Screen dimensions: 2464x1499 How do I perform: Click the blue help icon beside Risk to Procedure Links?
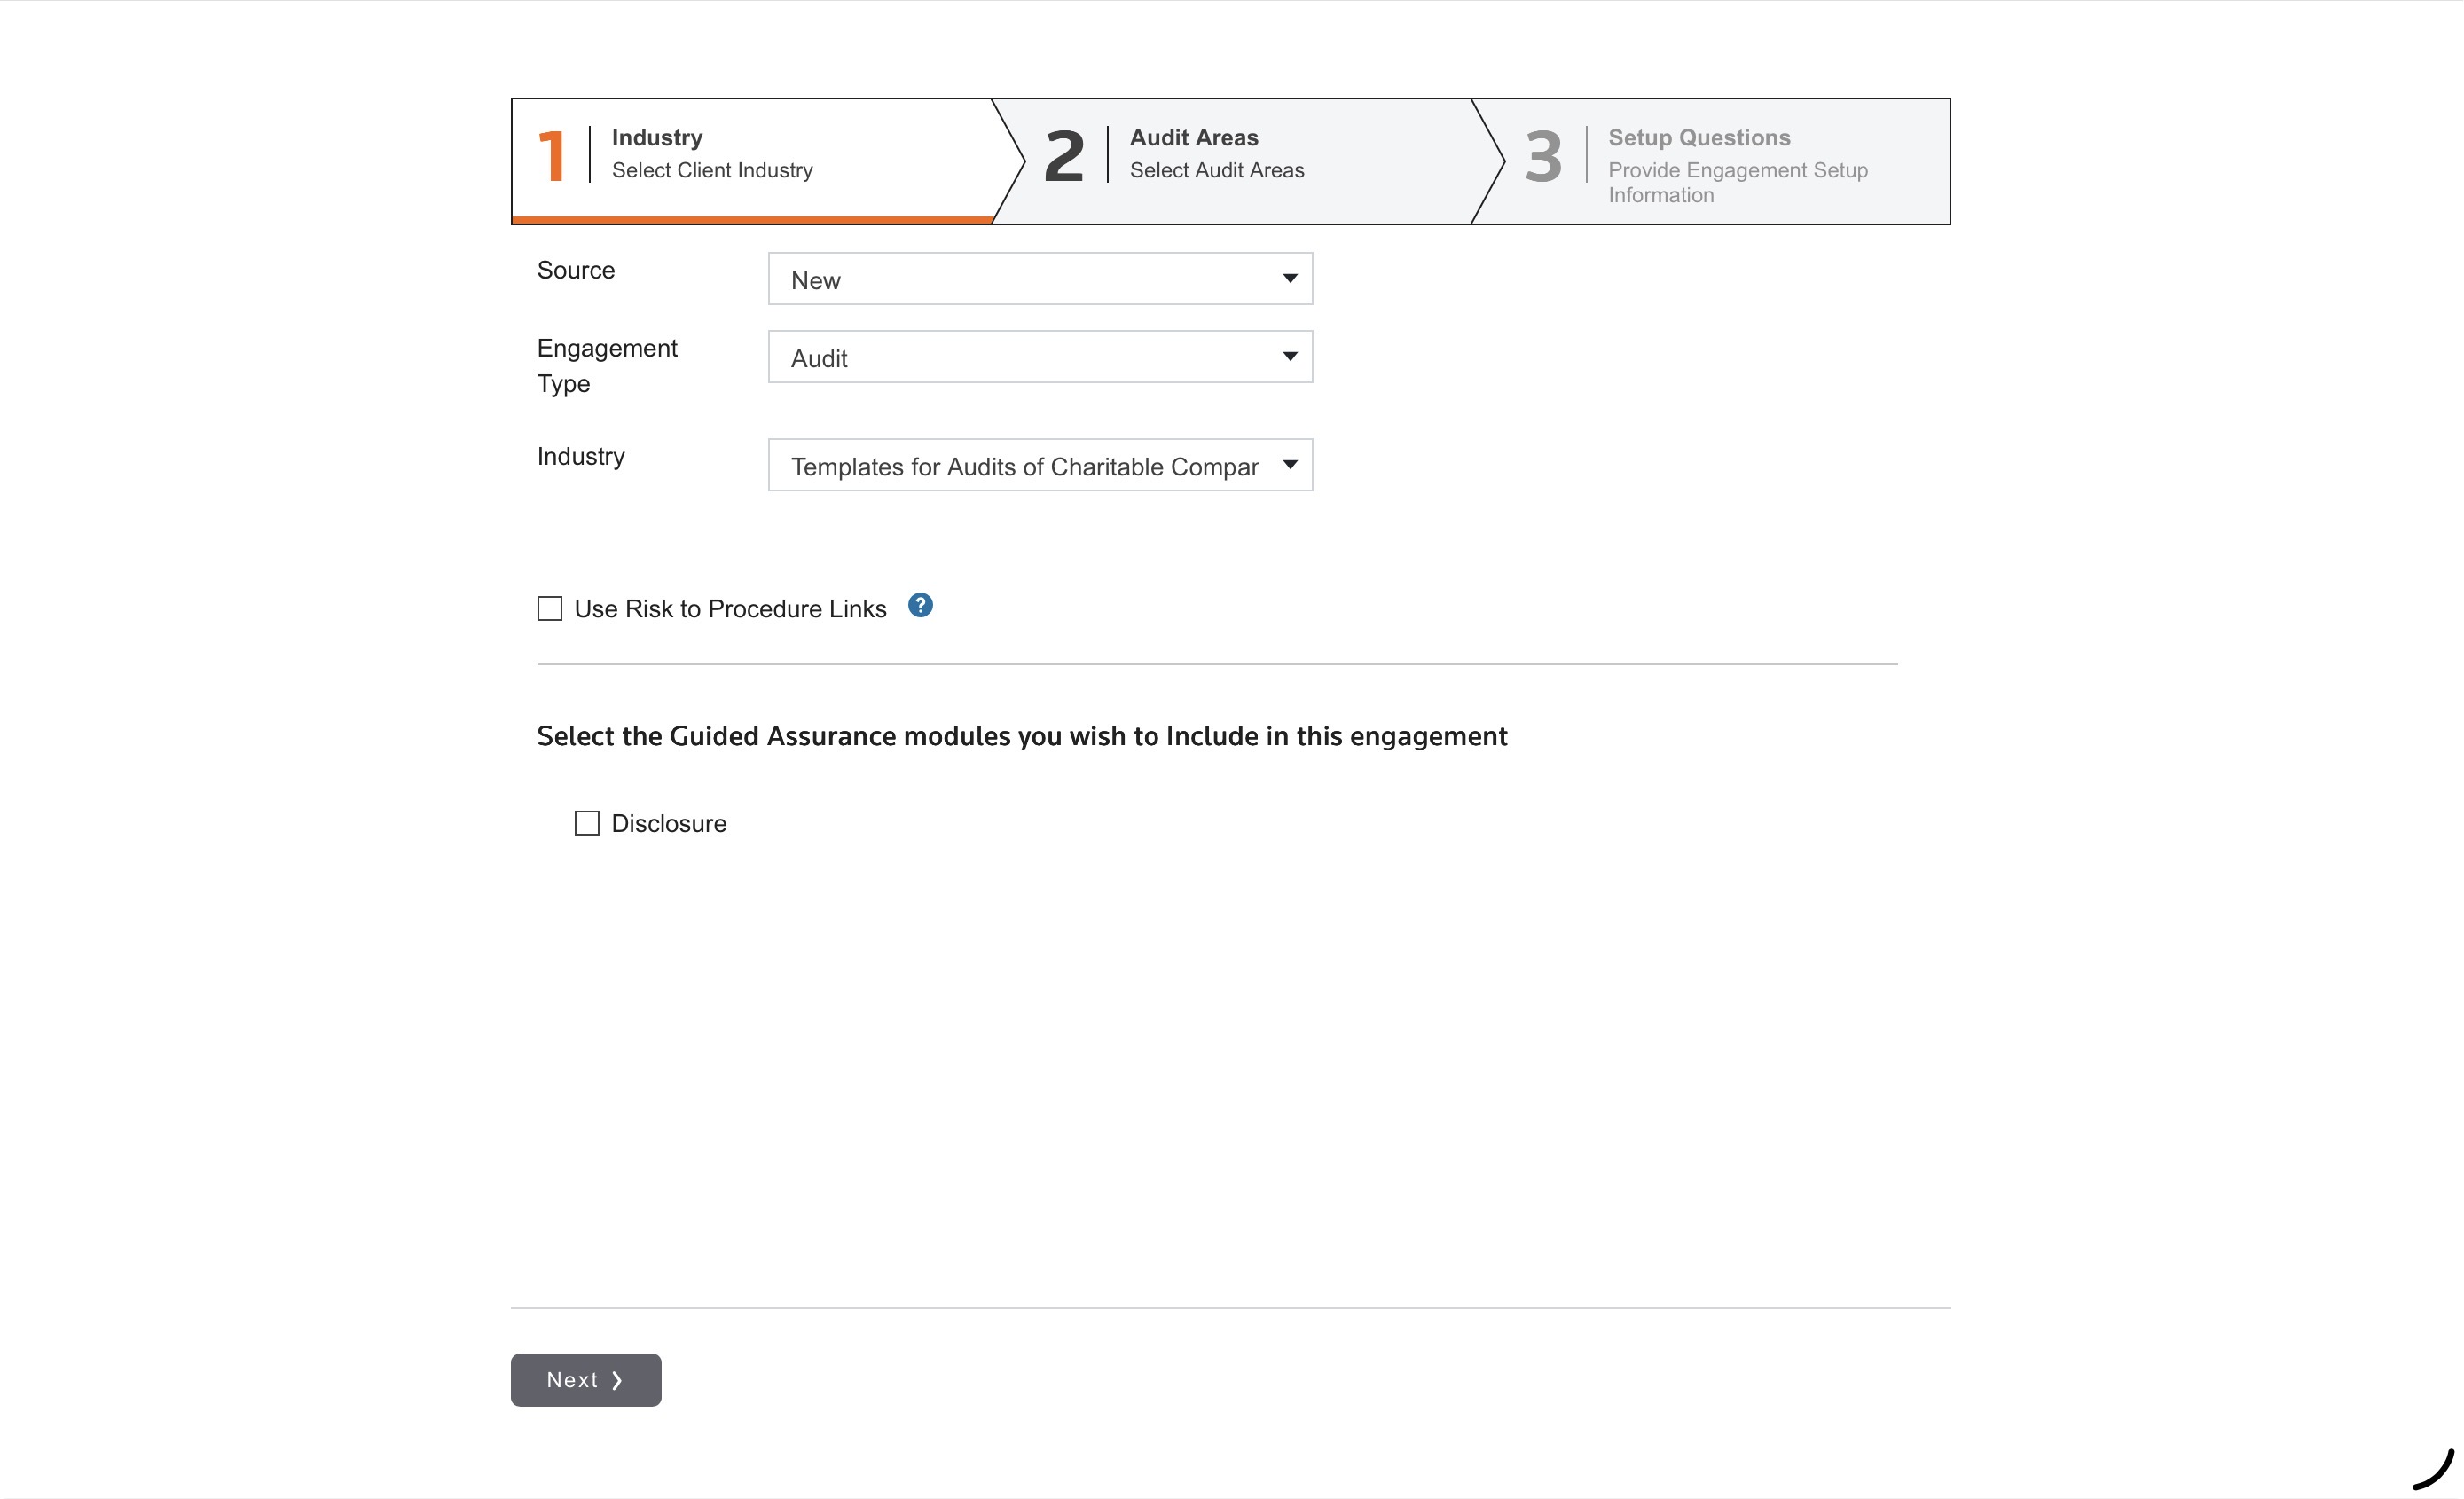(920, 605)
